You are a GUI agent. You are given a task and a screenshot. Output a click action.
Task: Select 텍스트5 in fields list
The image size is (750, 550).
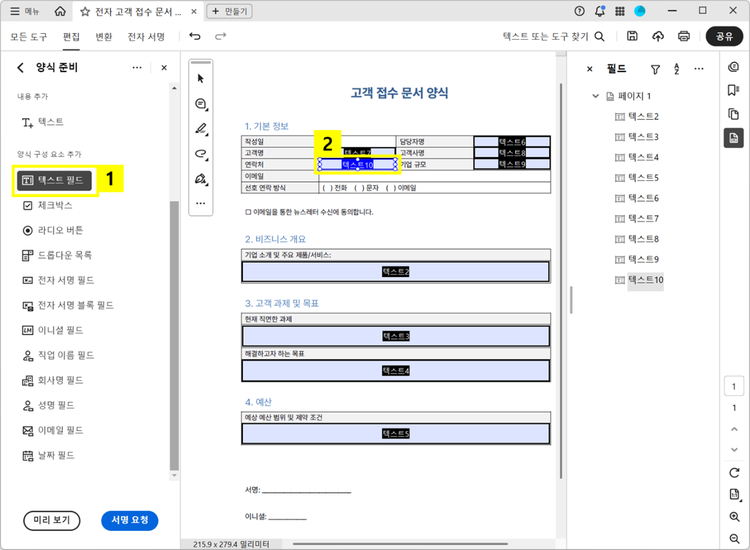(x=638, y=178)
